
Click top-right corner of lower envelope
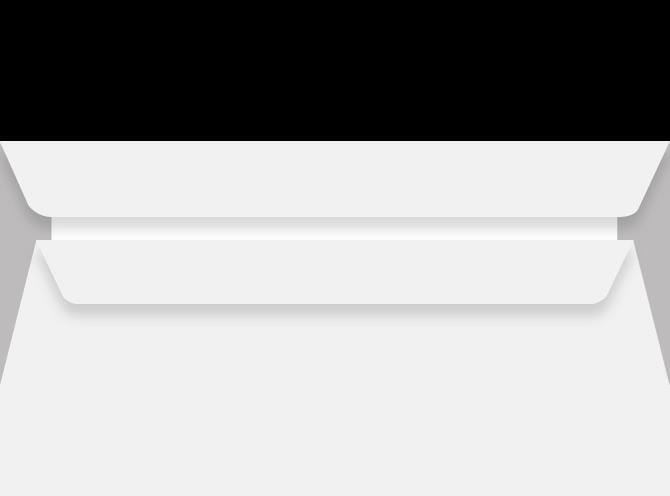pos(633,241)
